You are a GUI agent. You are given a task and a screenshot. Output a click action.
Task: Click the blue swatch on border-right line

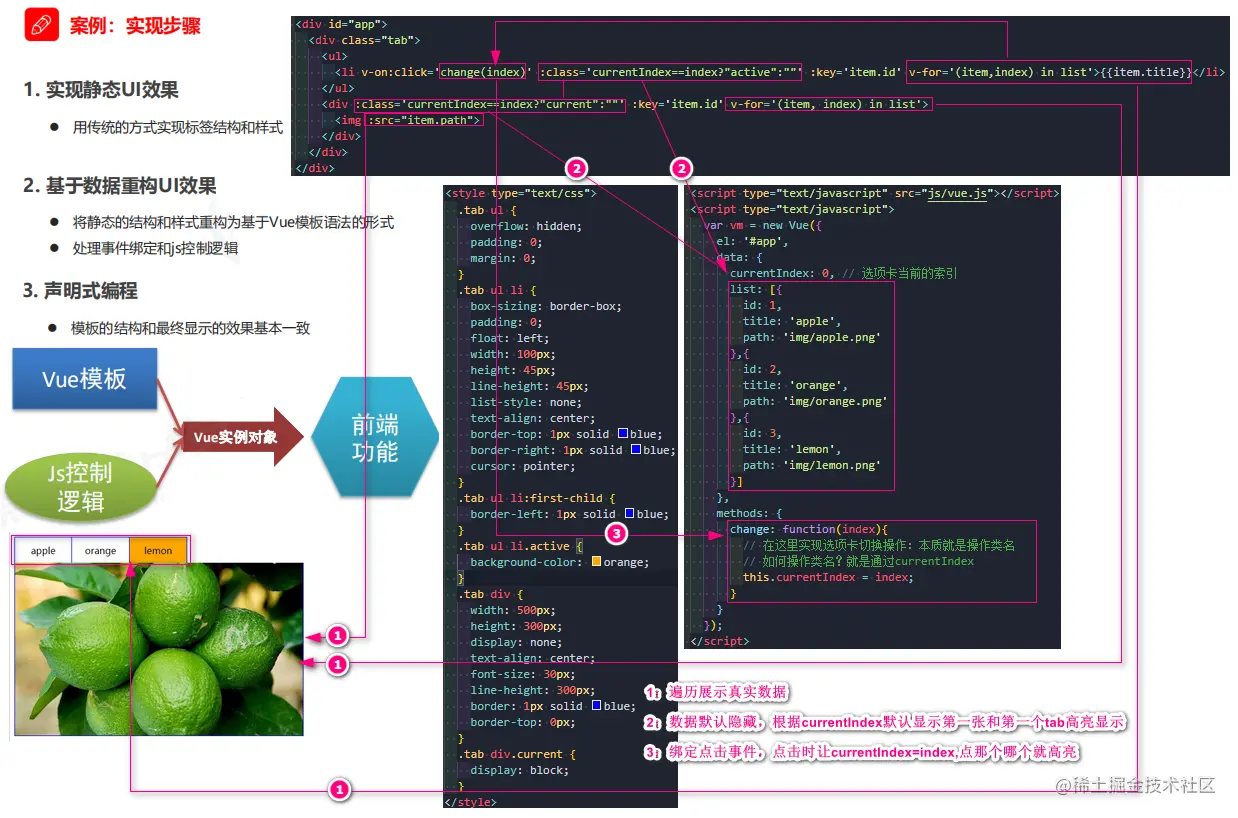point(636,450)
